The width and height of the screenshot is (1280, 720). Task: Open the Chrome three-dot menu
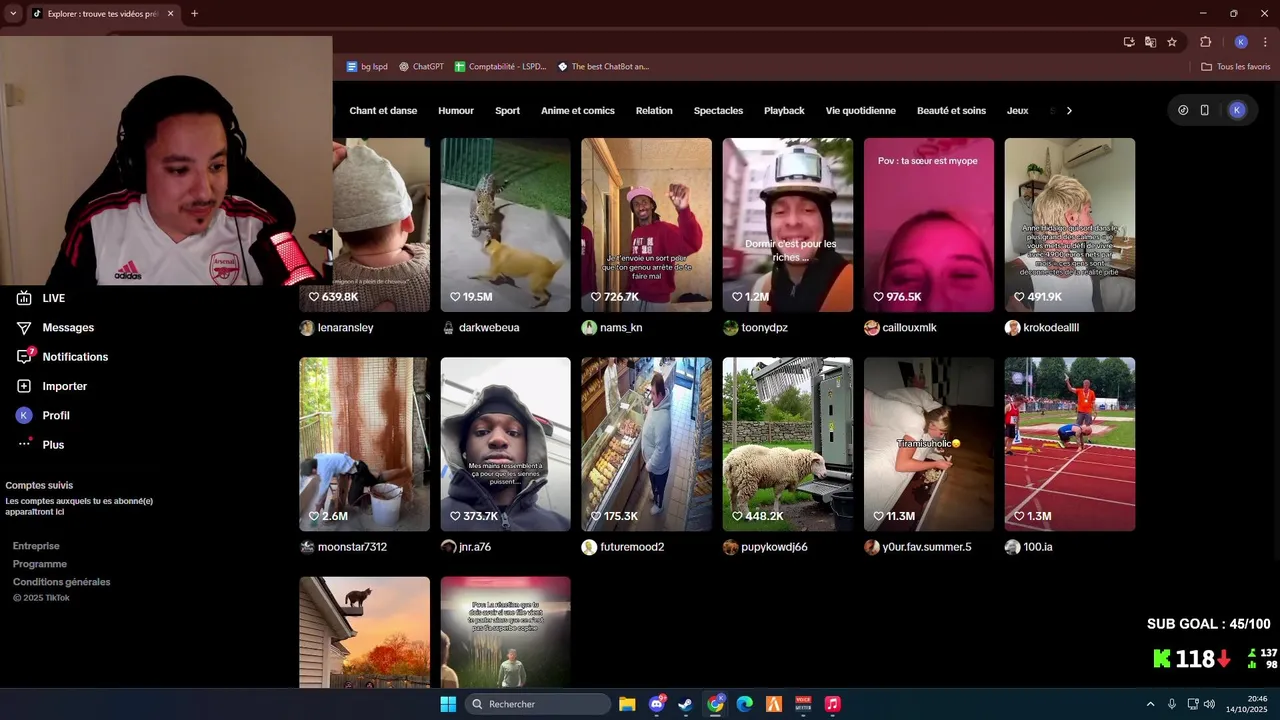pyautogui.click(x=1265, y=42)
